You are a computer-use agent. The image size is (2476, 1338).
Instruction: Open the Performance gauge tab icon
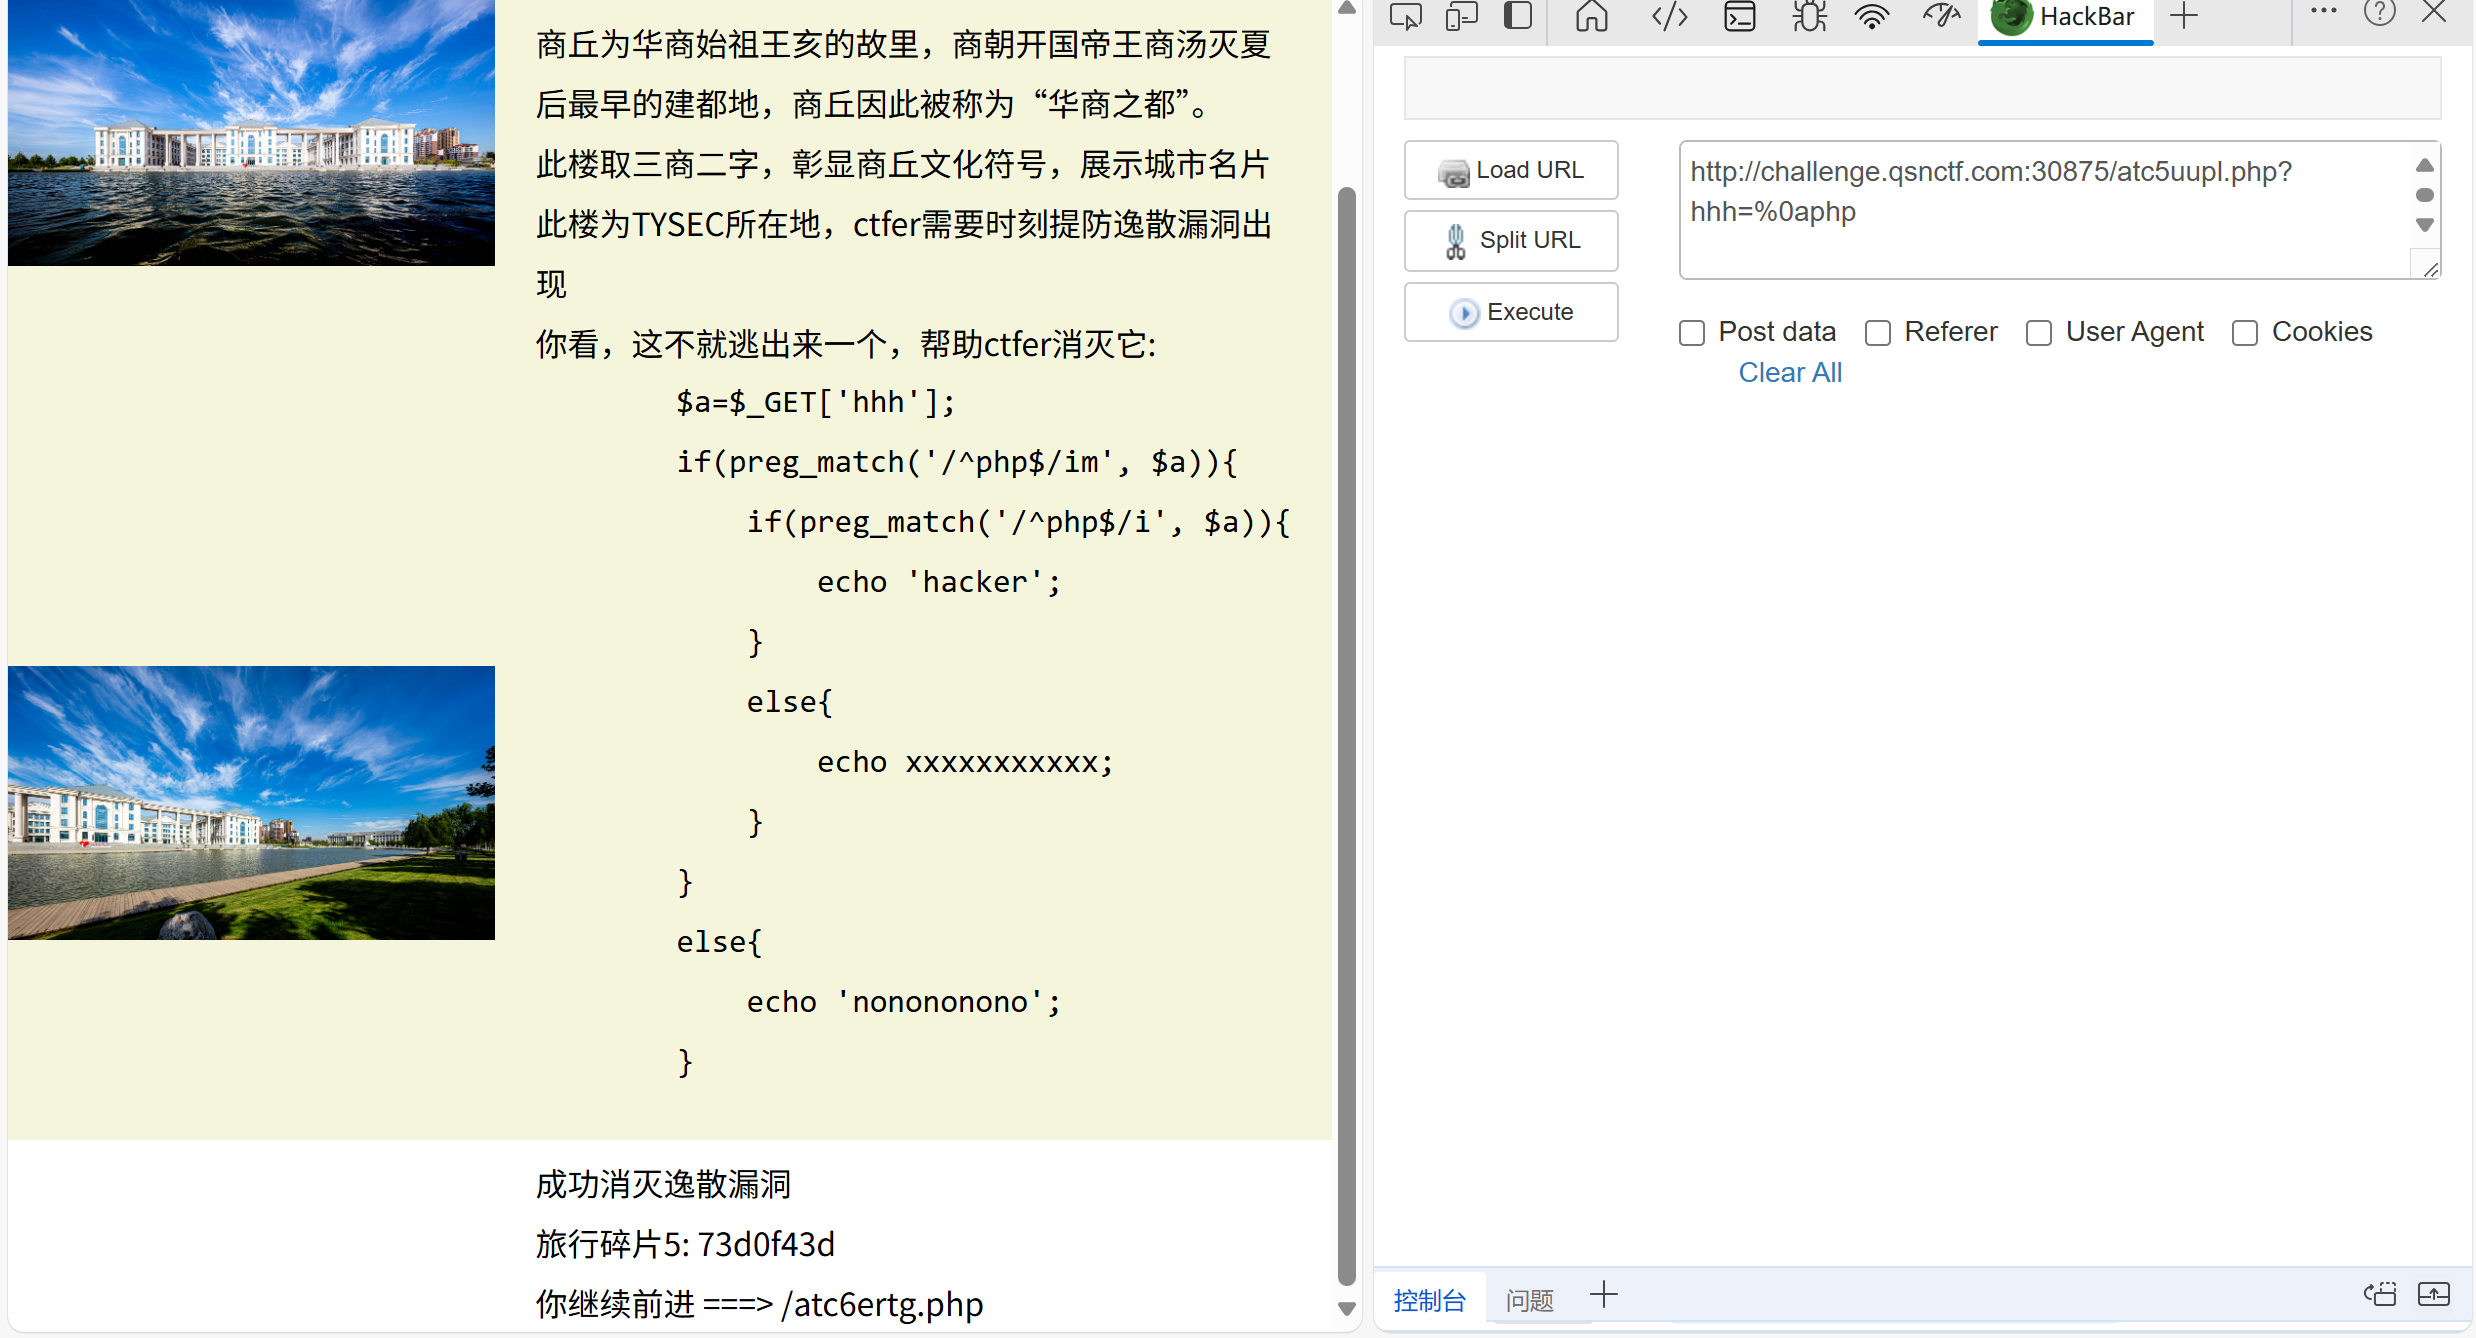(x=1941, y=17)
